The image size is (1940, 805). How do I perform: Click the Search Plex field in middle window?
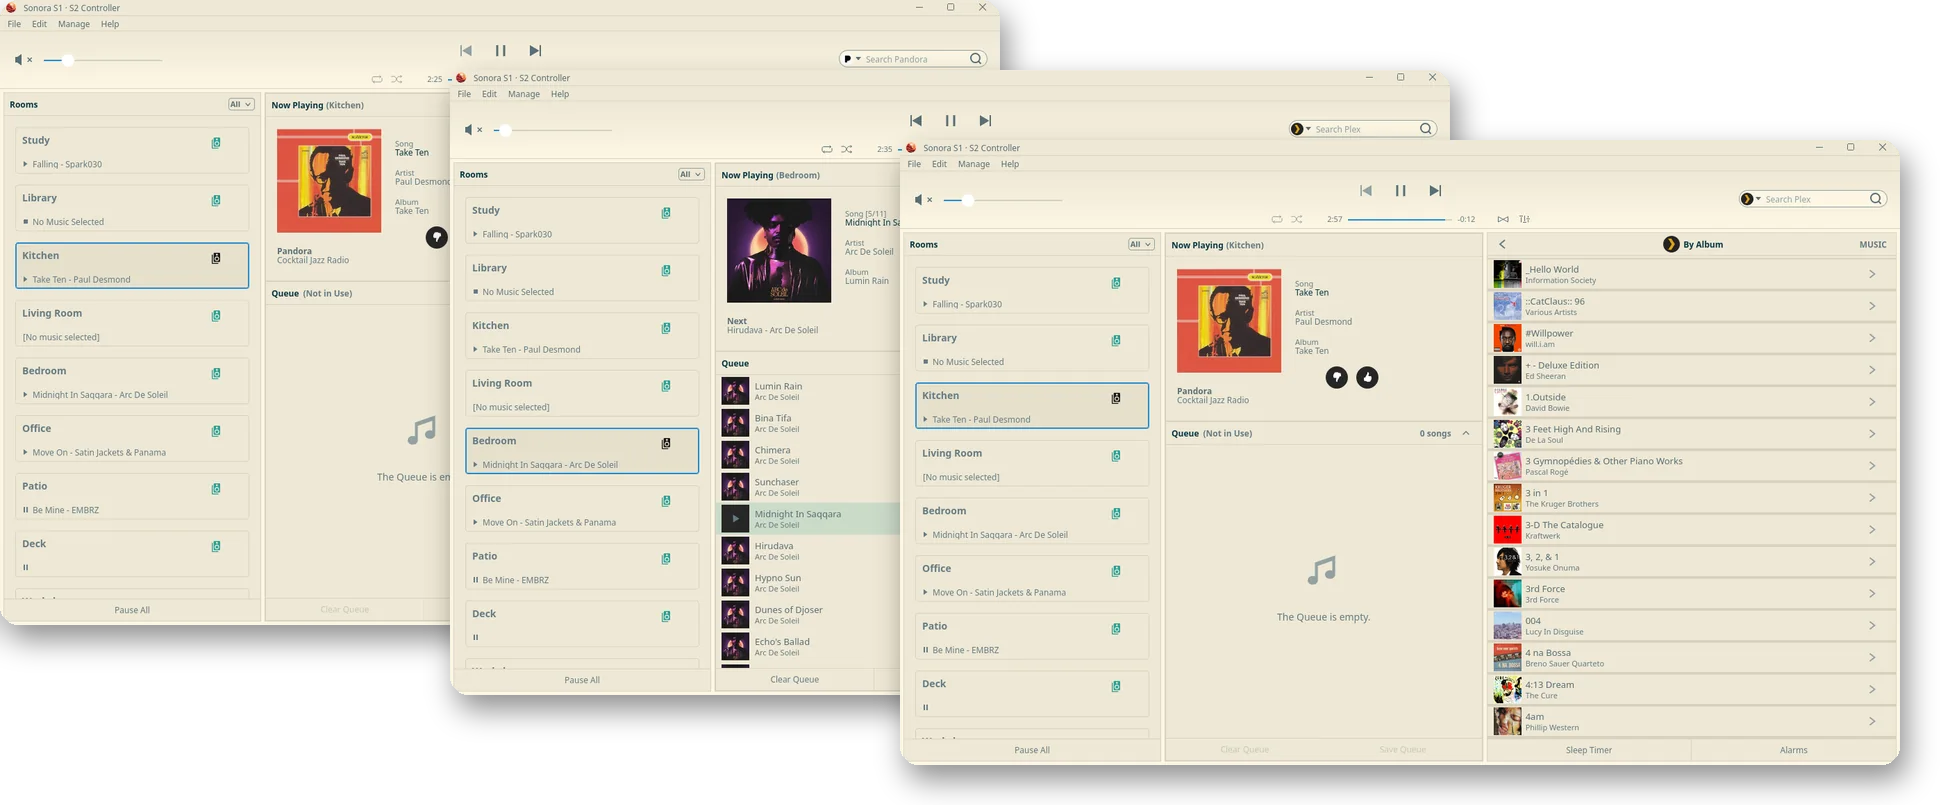1364,129
